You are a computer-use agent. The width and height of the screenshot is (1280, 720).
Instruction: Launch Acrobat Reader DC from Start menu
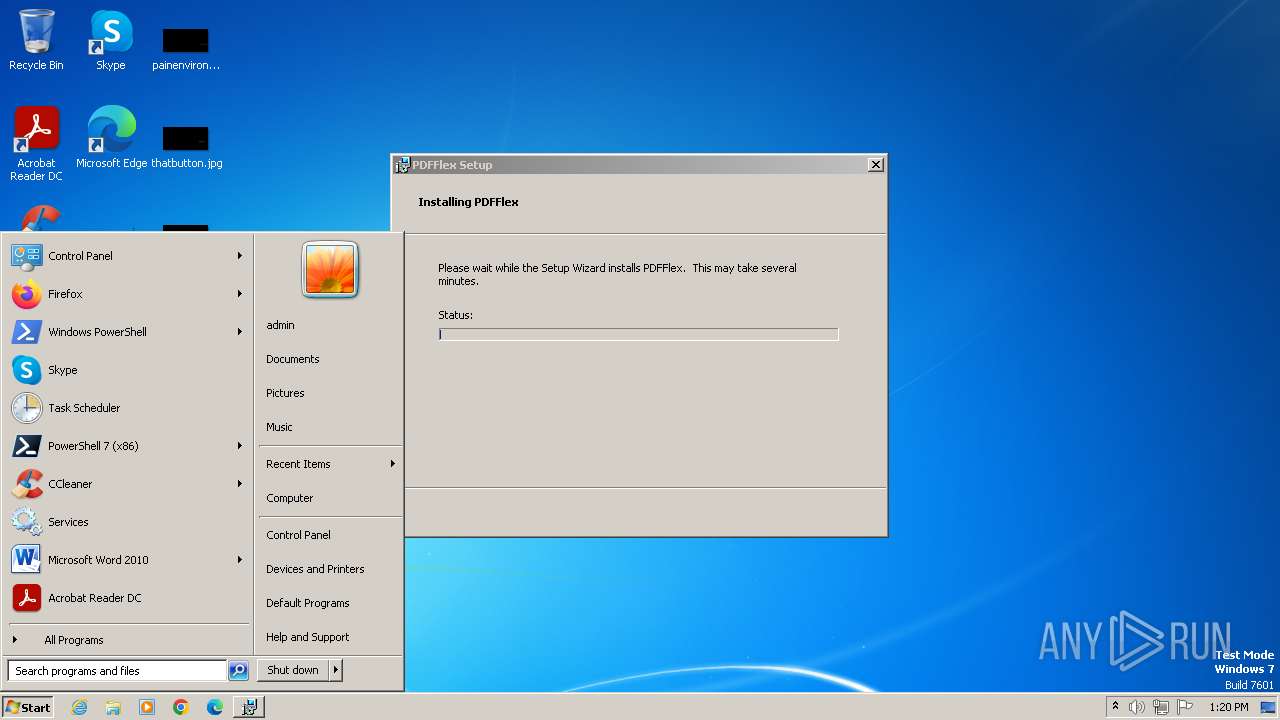click(128, 598)
